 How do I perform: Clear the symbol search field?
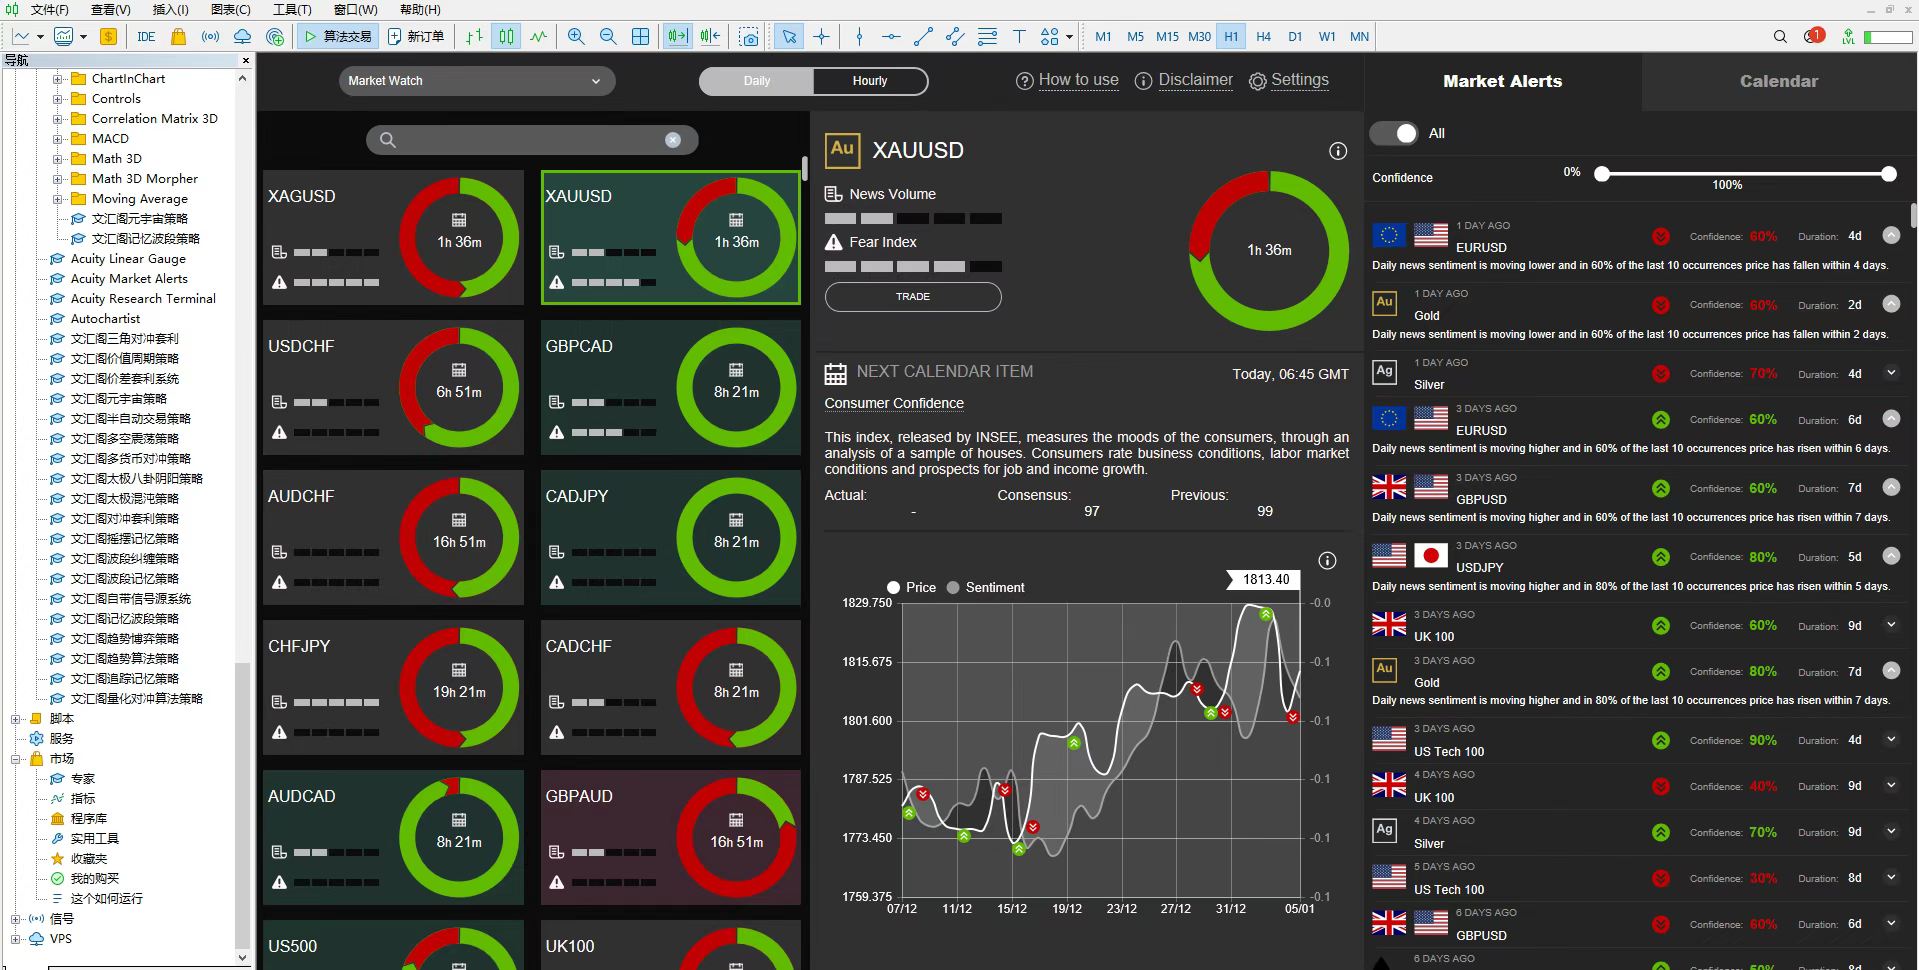[x=673, y=140]
